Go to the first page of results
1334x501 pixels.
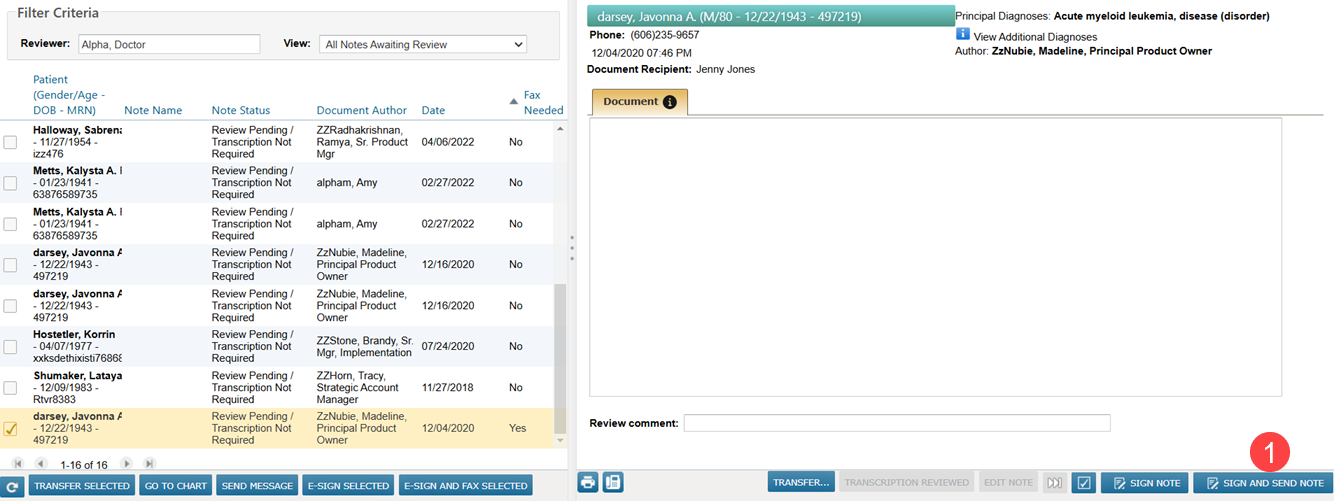coord(18,464)
